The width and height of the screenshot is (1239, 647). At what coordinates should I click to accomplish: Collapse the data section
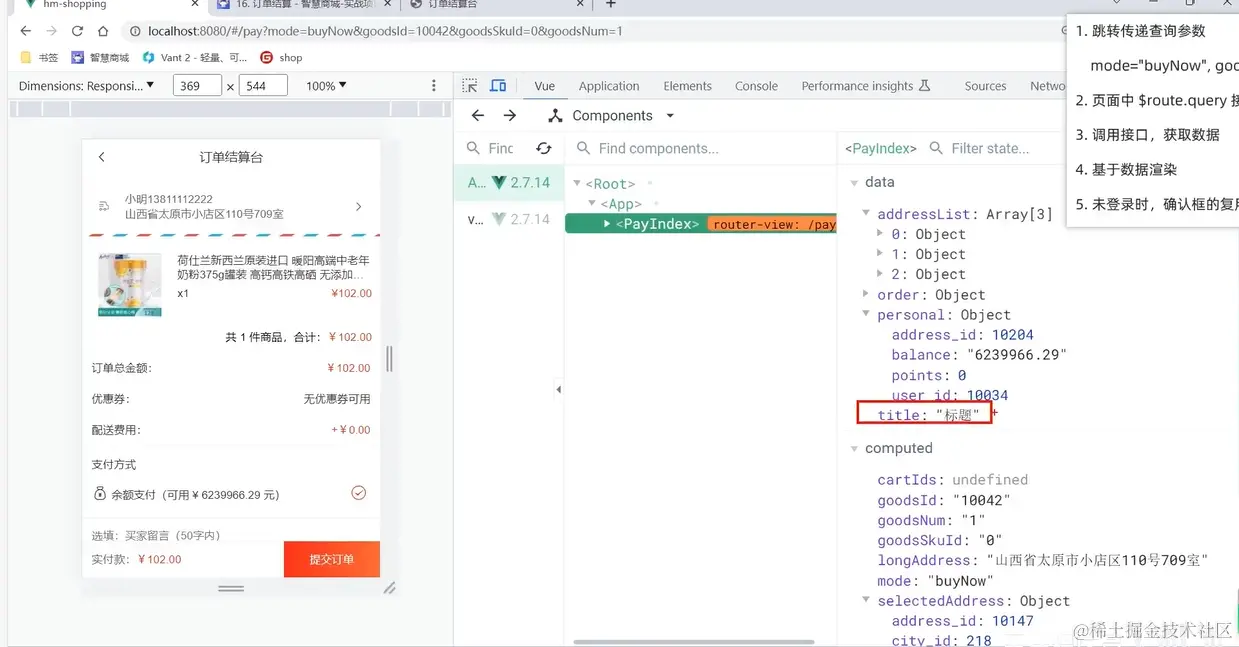pos(853,183)
